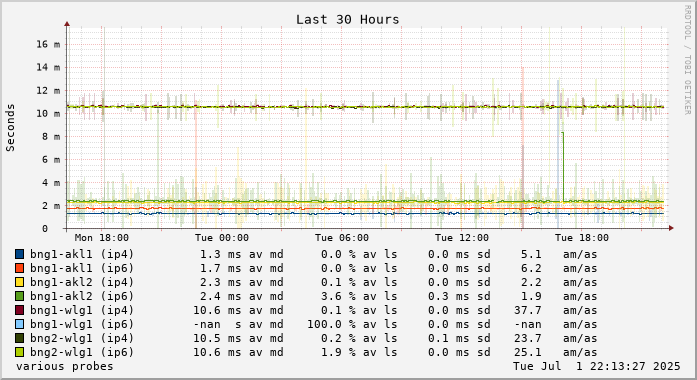Click the Mon 18:00 time axis label

click(x=102, y=238)
